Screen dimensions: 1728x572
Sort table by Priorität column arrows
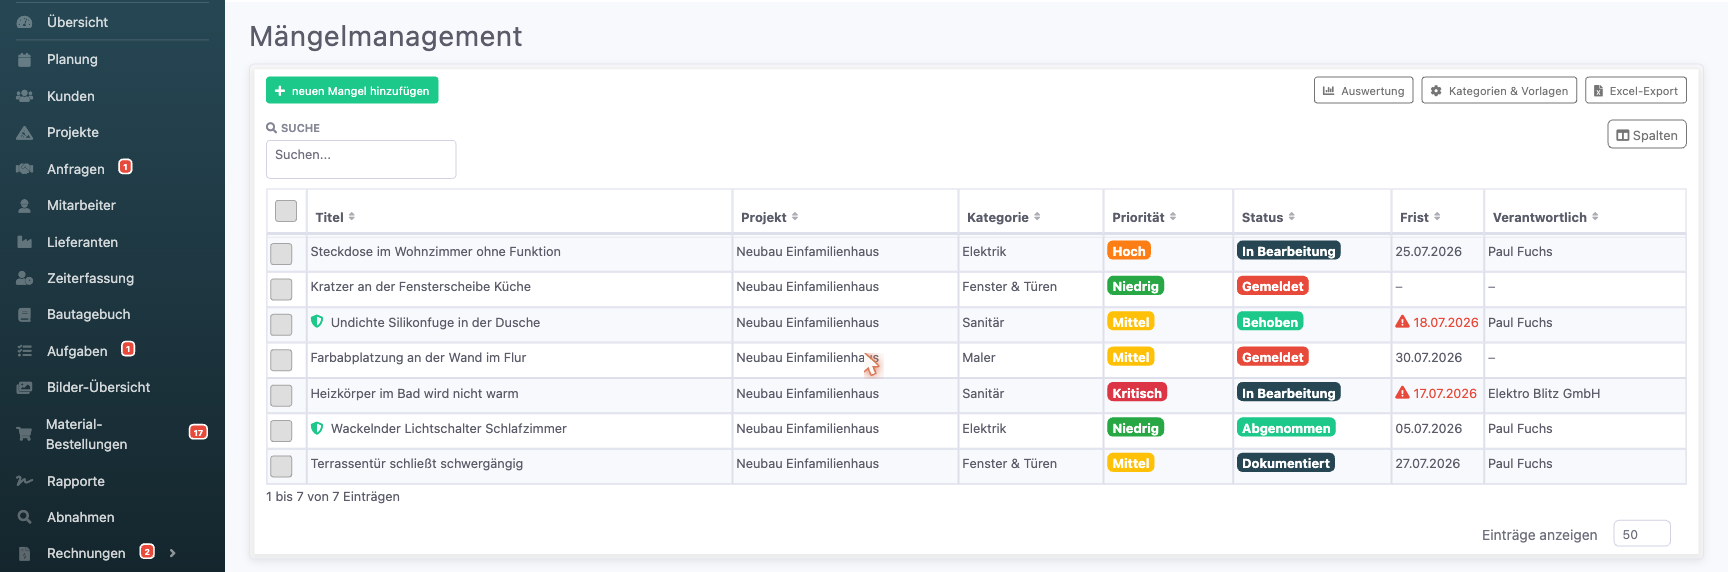point(1173,217)
